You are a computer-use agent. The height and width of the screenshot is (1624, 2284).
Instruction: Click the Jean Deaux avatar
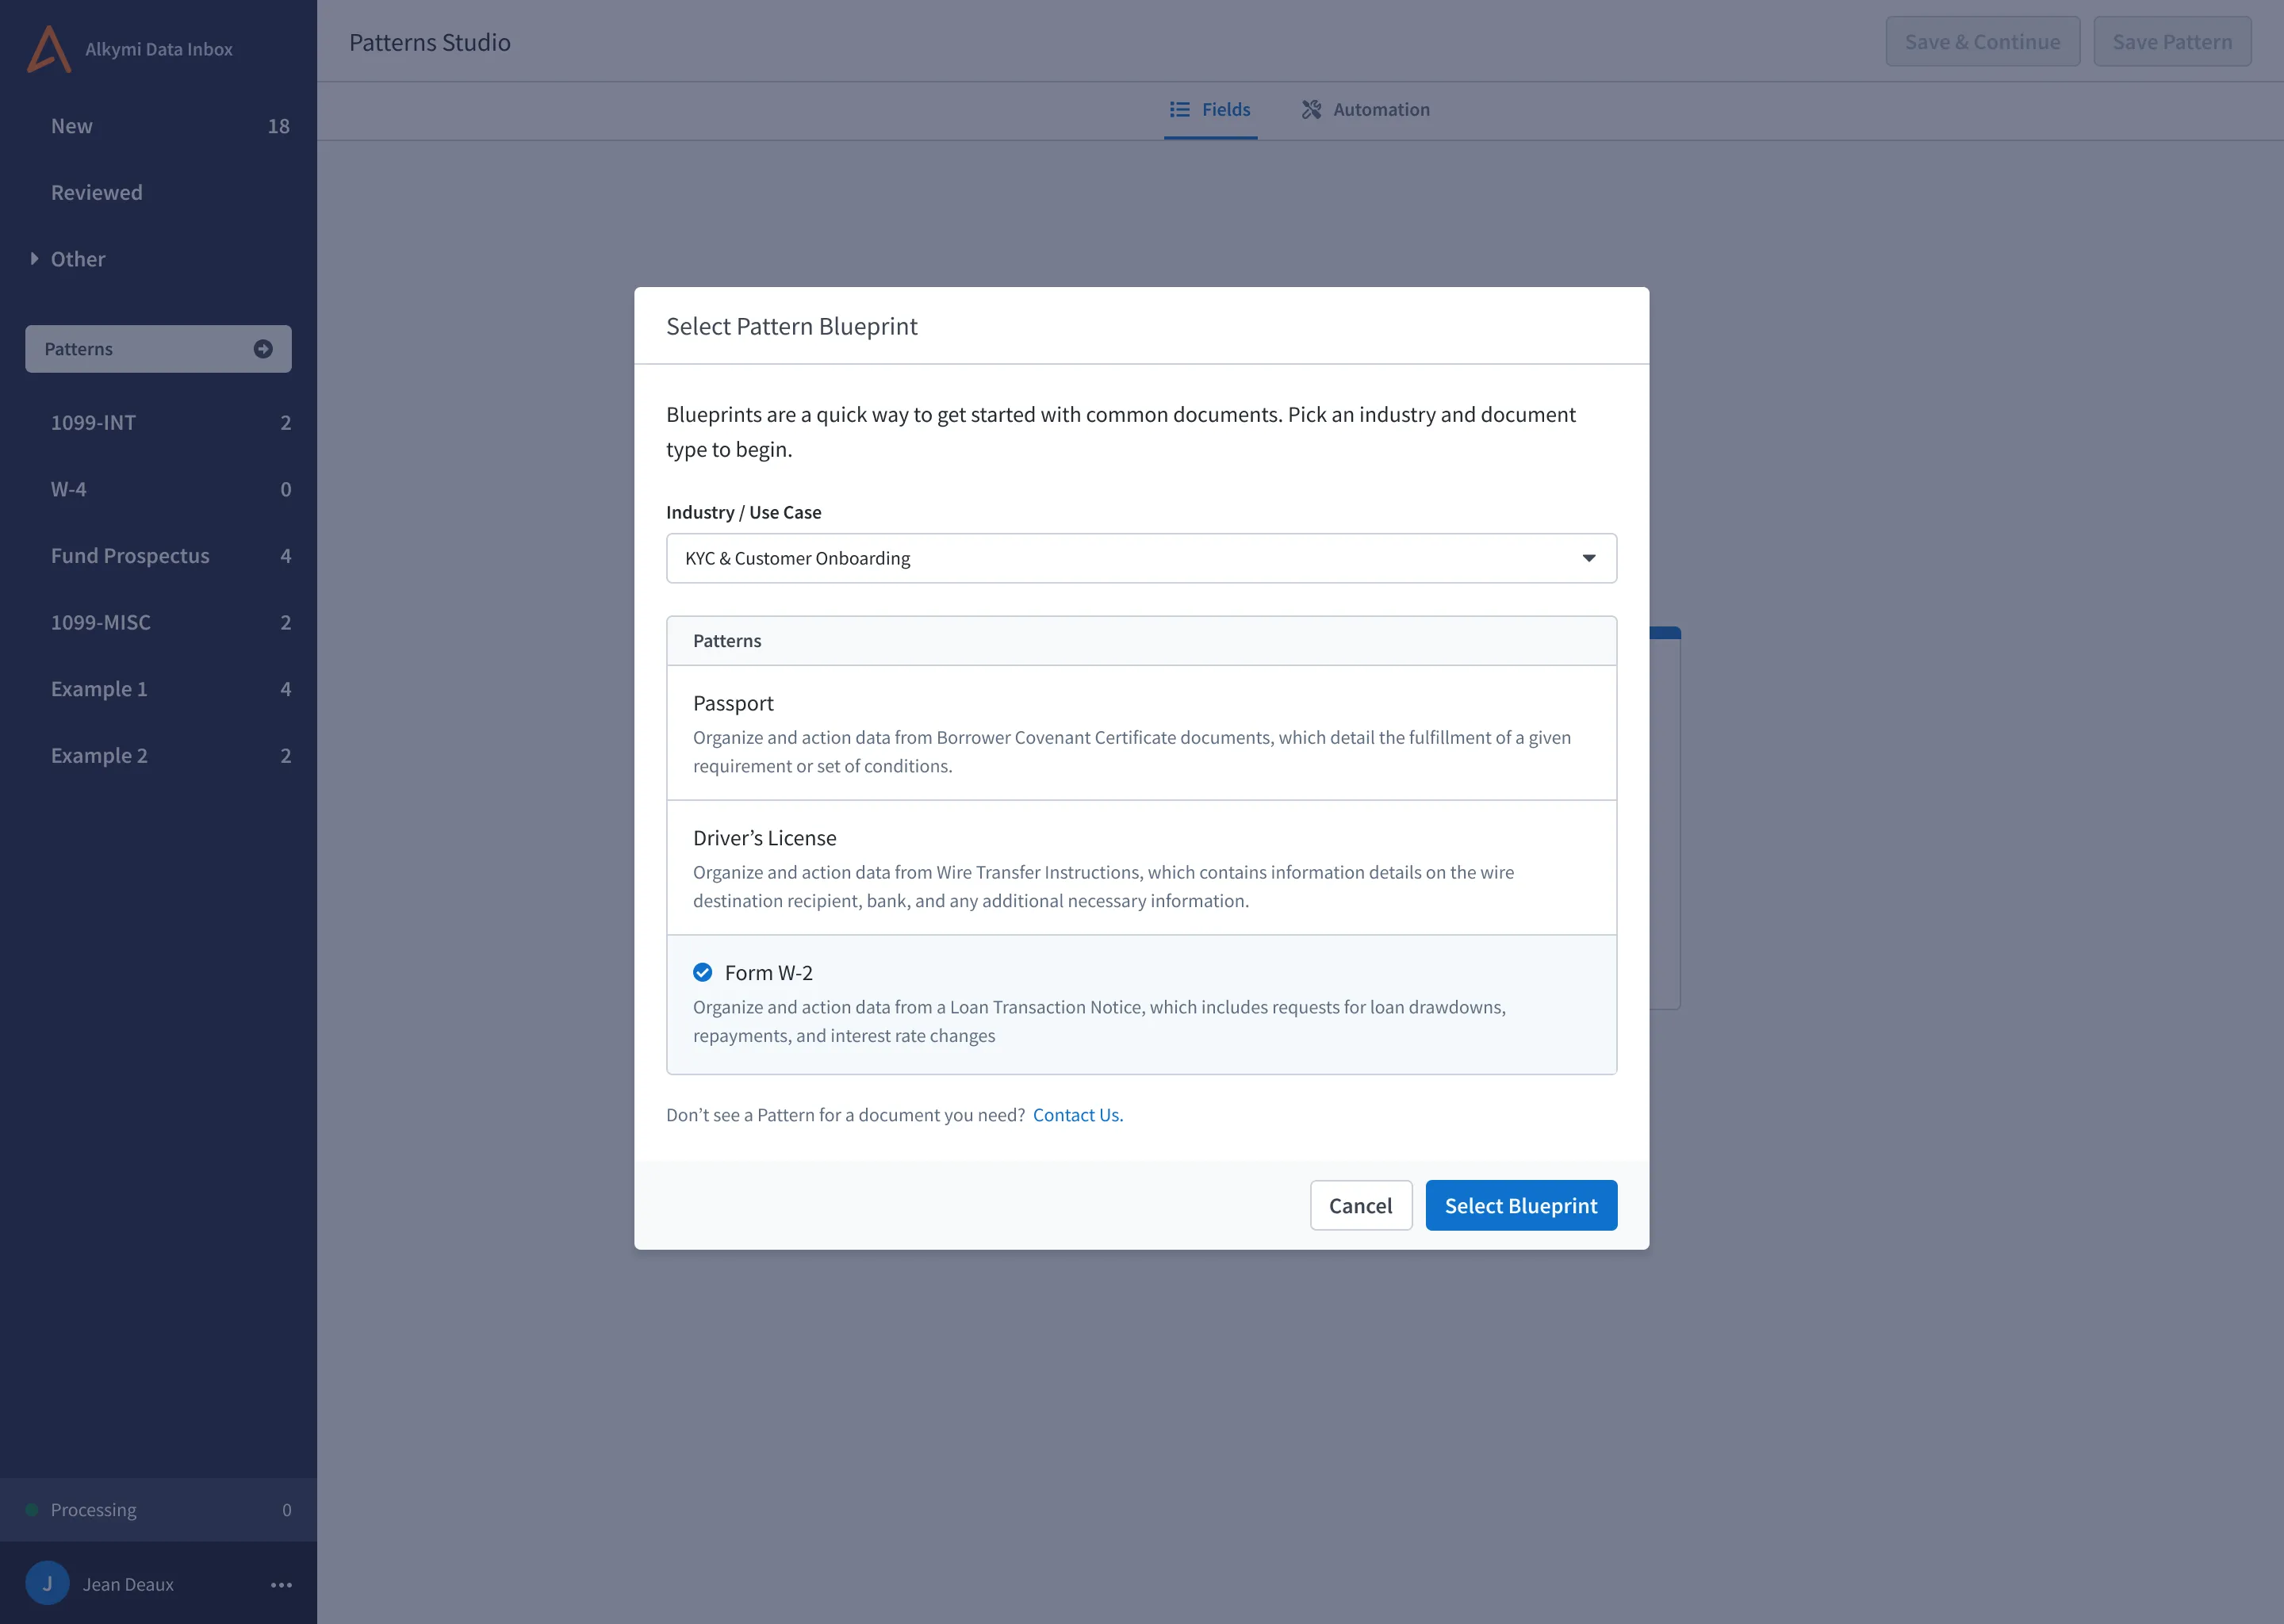47,1583
